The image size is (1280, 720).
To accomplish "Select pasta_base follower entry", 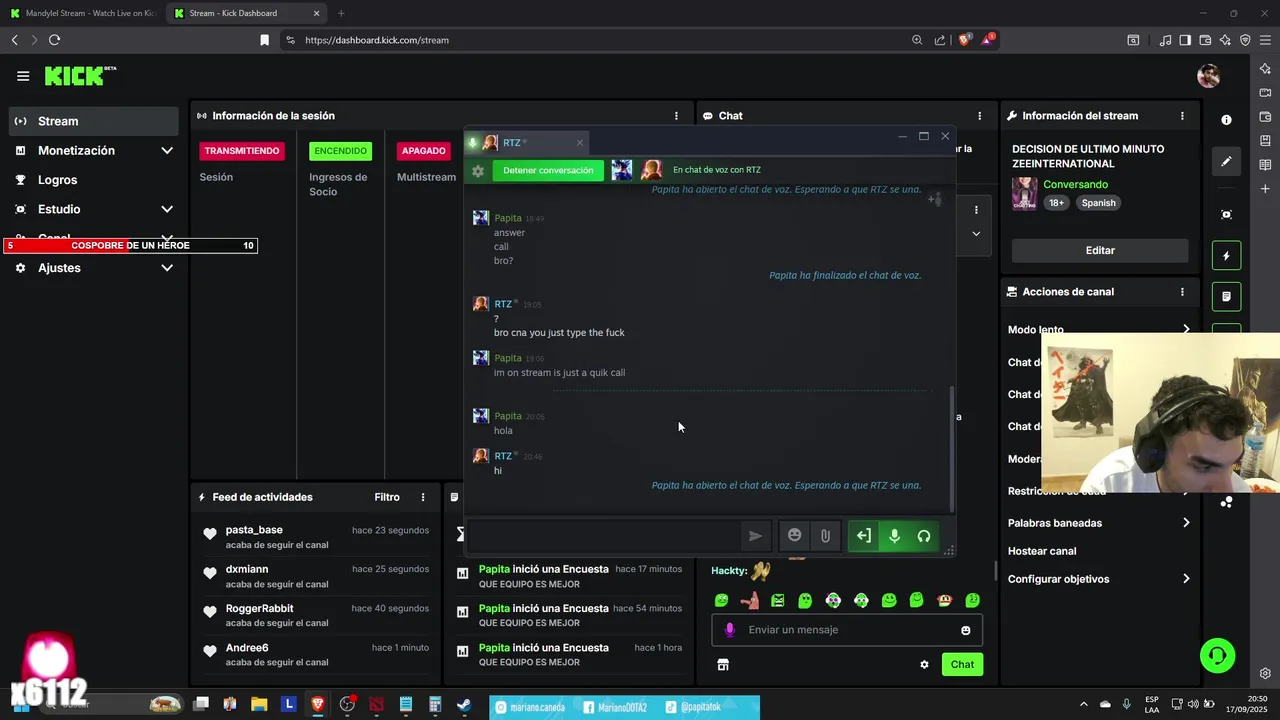I will pos(316,537).
